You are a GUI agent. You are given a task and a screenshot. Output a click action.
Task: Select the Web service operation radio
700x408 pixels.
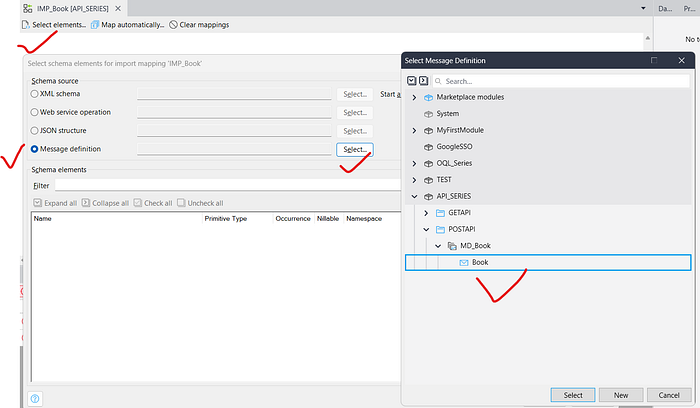(35, 112)
